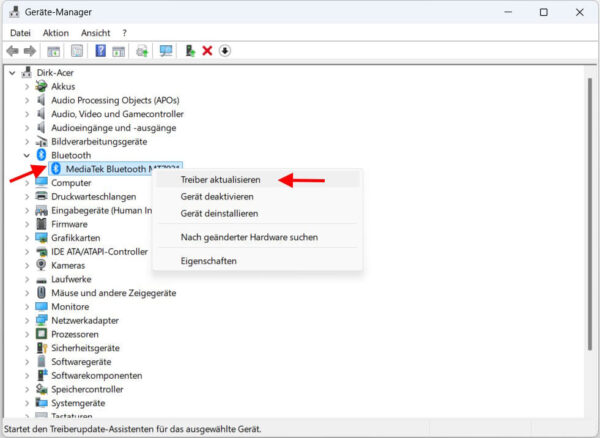Click the Druckwarteschlangen printer icon
Image resolution: width=600 pixels, height=438 pixels.
coord(41,196)
